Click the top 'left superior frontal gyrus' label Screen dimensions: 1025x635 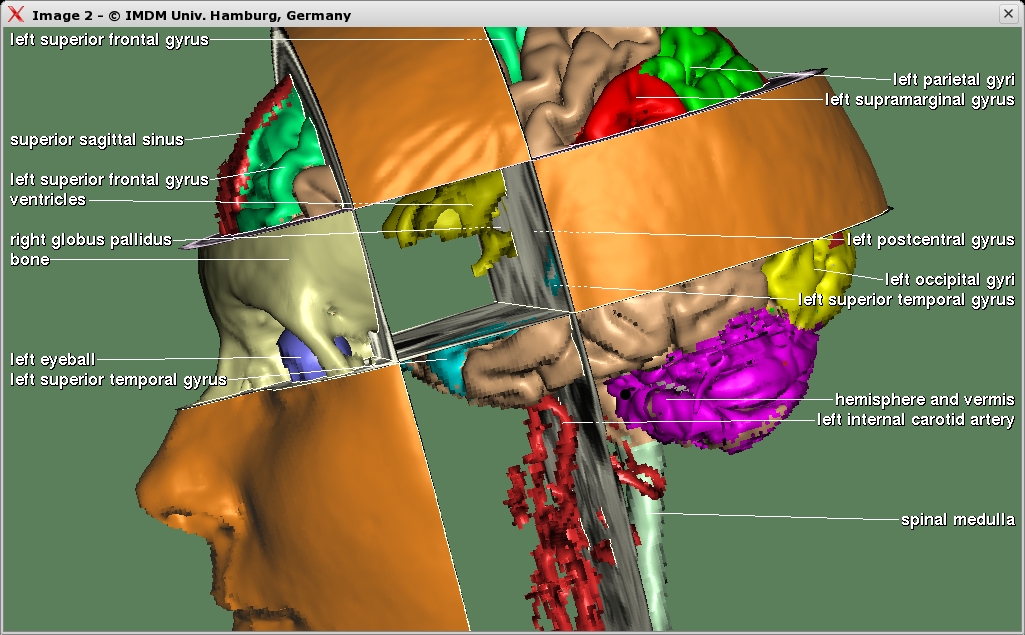pos(109,40)
